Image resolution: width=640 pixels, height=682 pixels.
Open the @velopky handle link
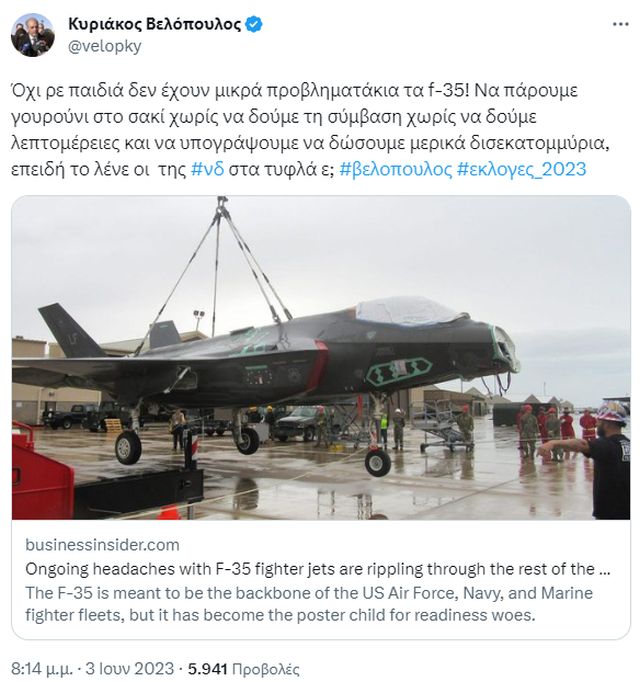click(x=105, y=46)
